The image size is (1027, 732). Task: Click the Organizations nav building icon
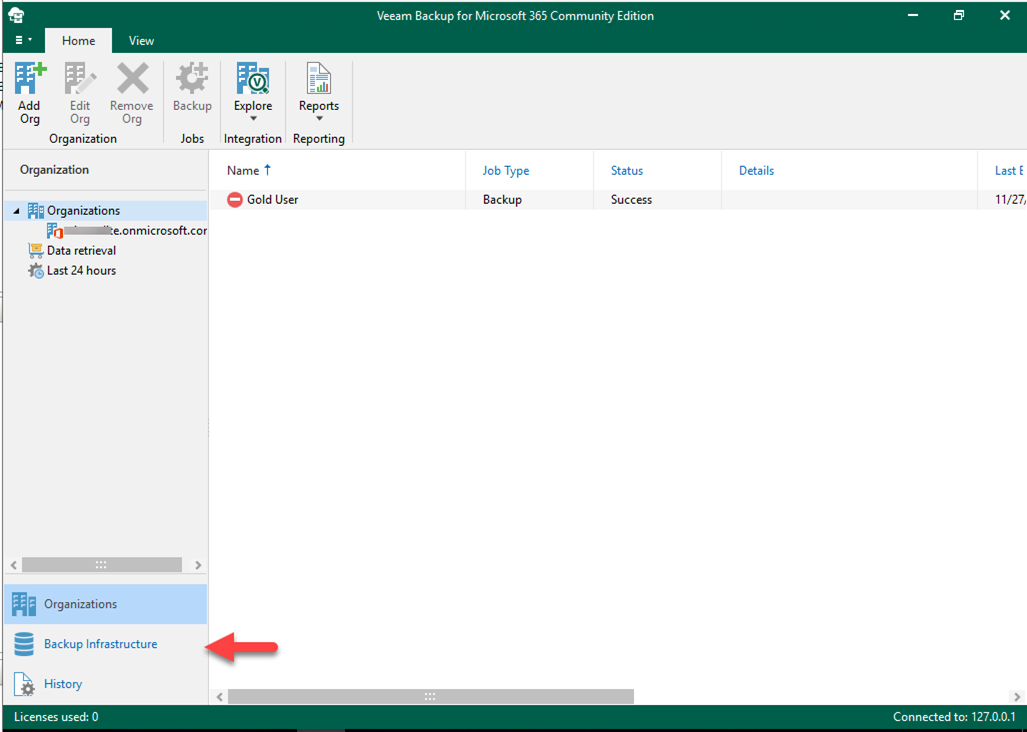tap(24, 604)
